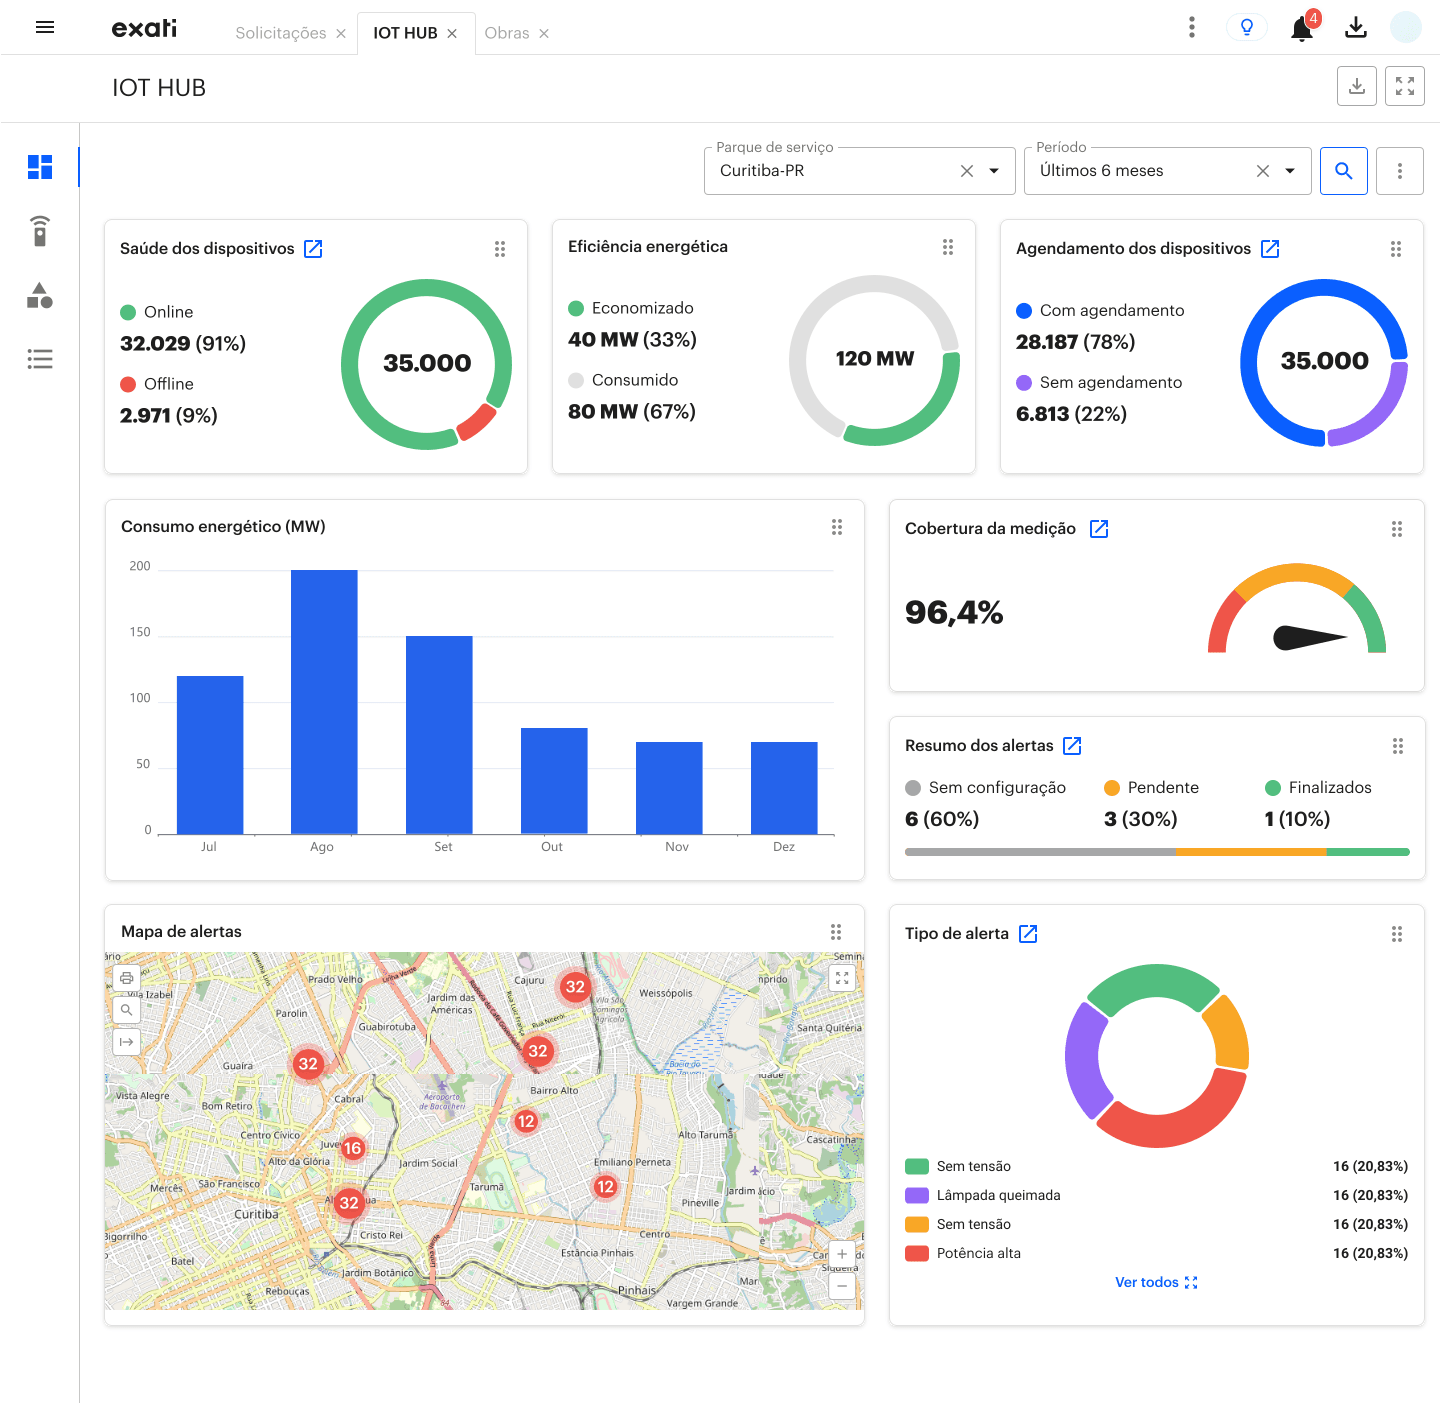Click the Jul bar in consumption chart
1440x1403 pixels.
pyautogui.click(x=210, y=755)
